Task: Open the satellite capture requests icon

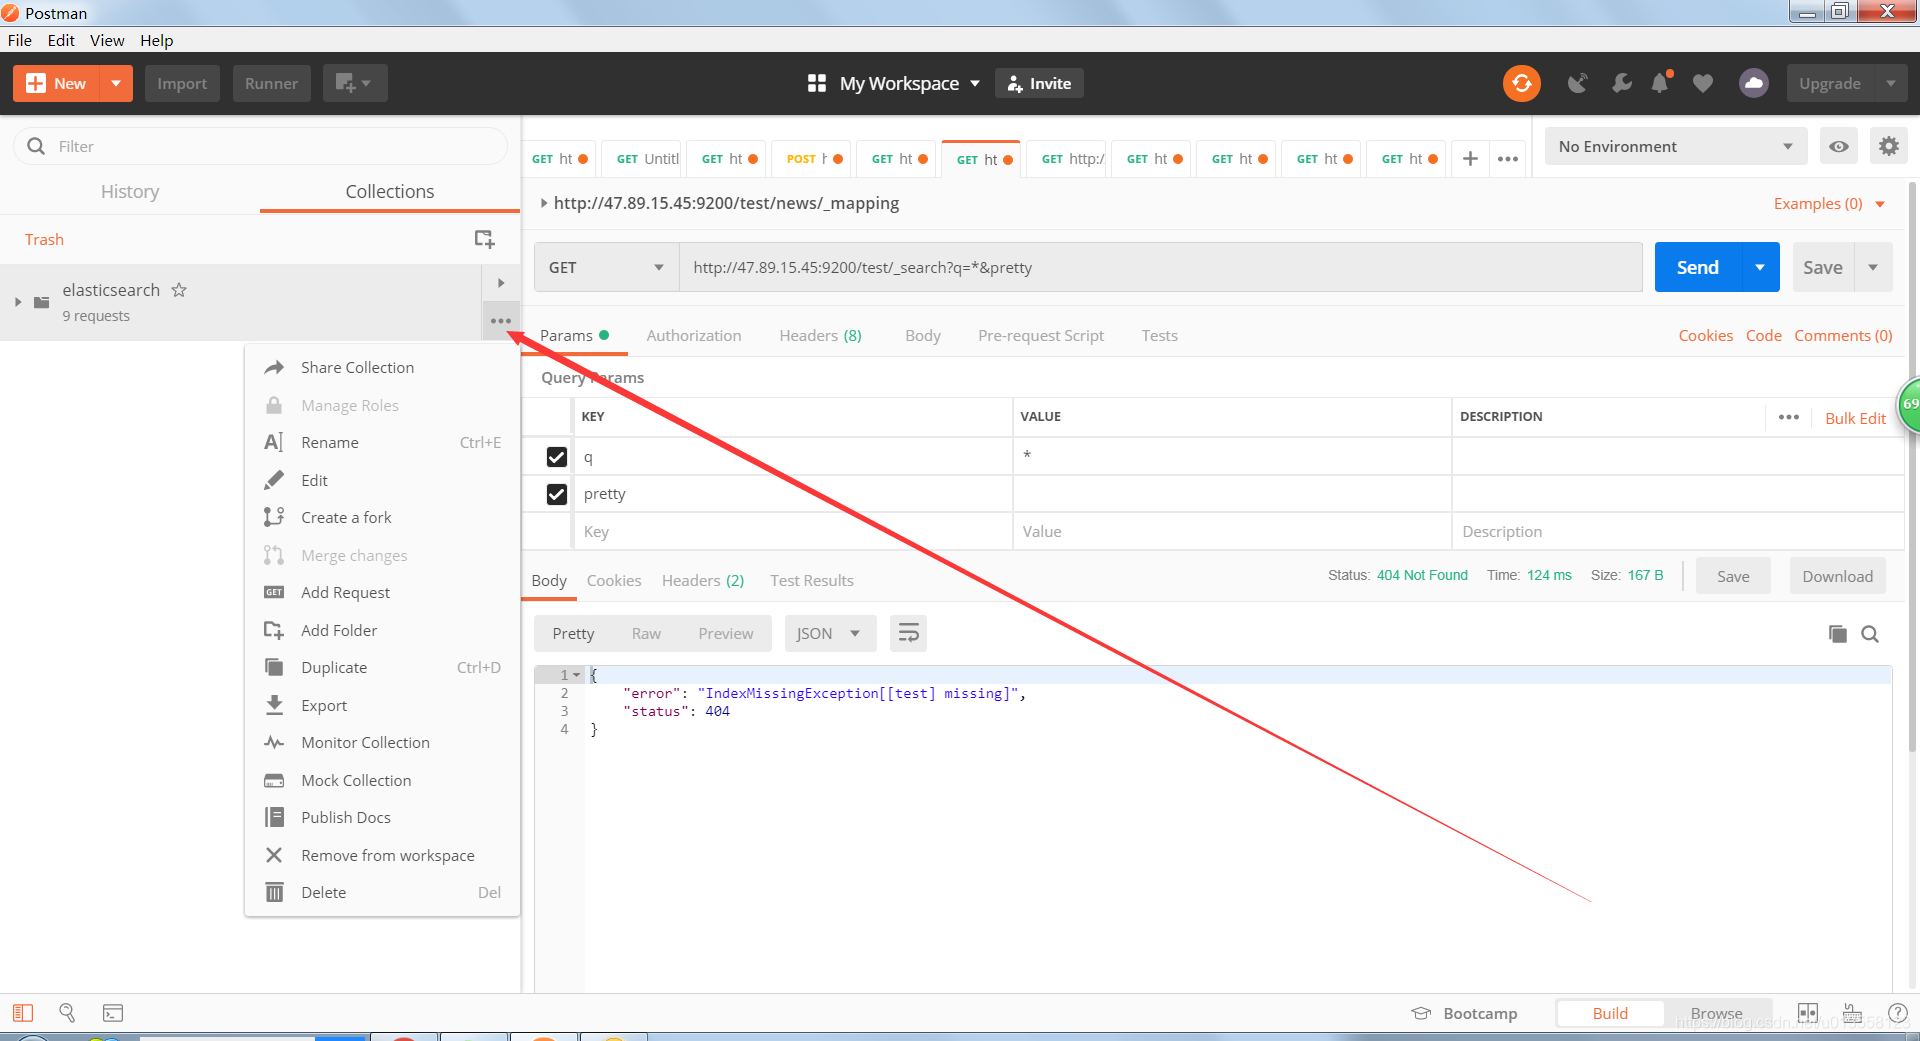Action: click(x=1577, y=84)
